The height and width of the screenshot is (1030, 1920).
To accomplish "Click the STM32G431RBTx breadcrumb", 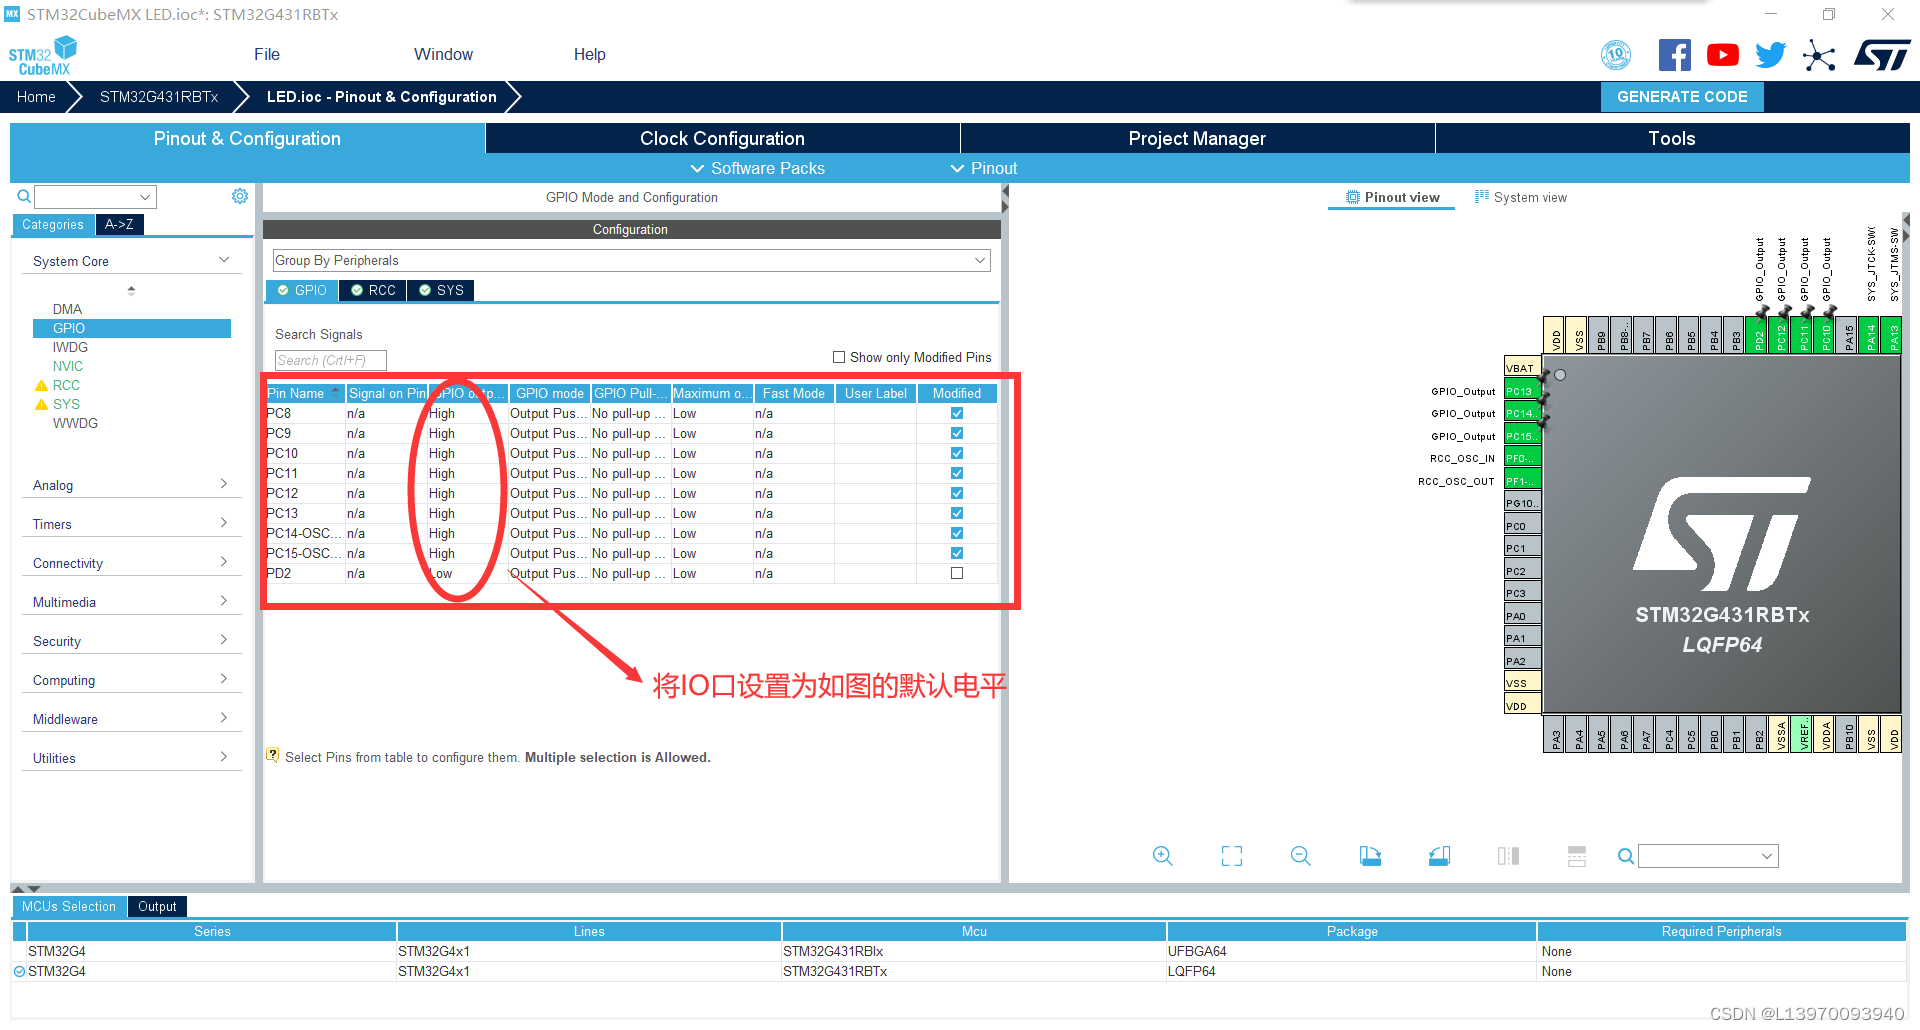I will click(159, 97).
